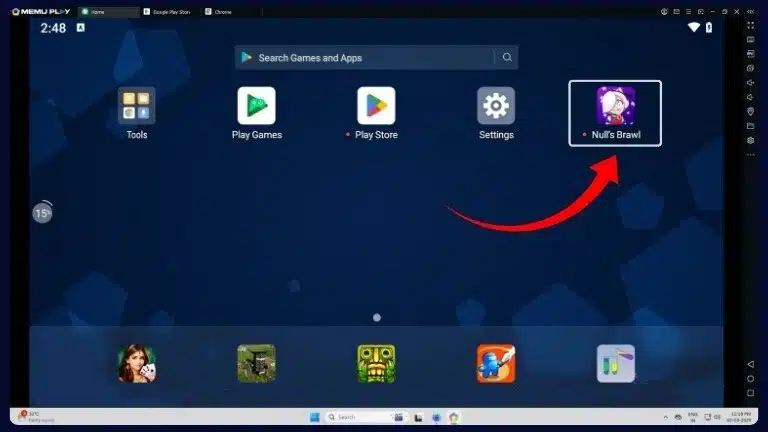Viewport: 768px width, 432px height.
Task: Switch to the Home tab
Action: point(109,12)
